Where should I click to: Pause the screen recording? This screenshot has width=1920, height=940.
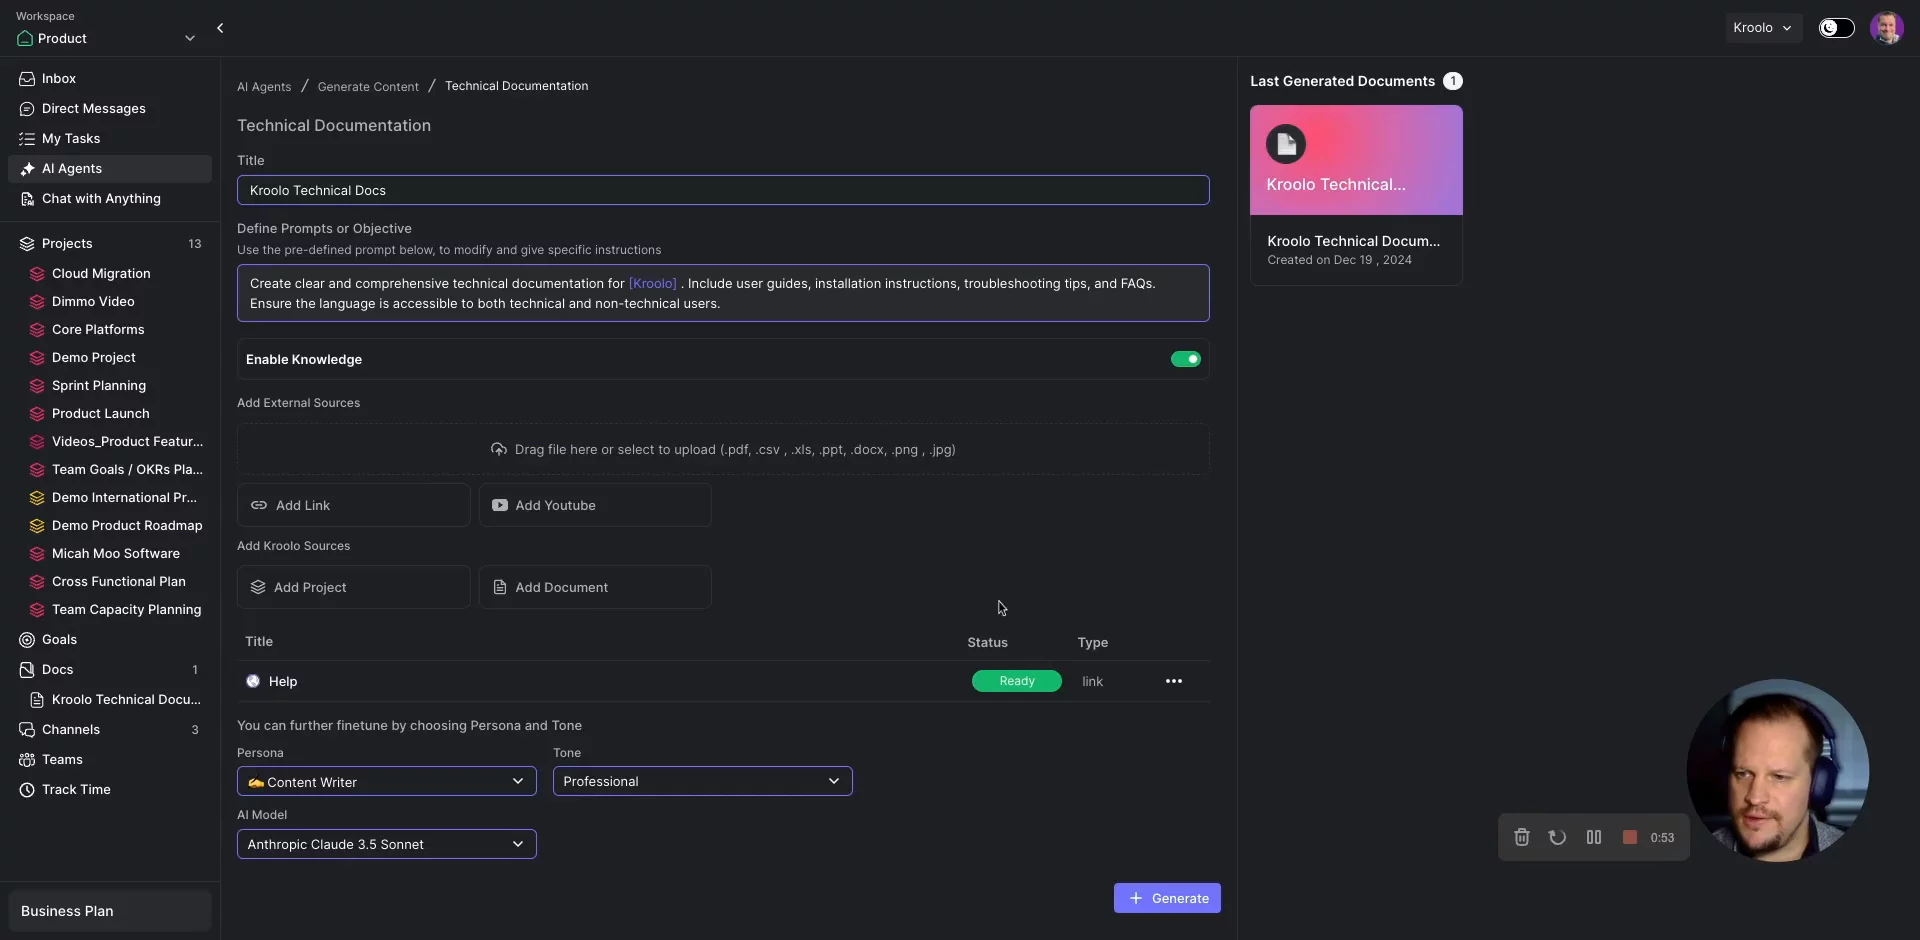pos(1593,838)
